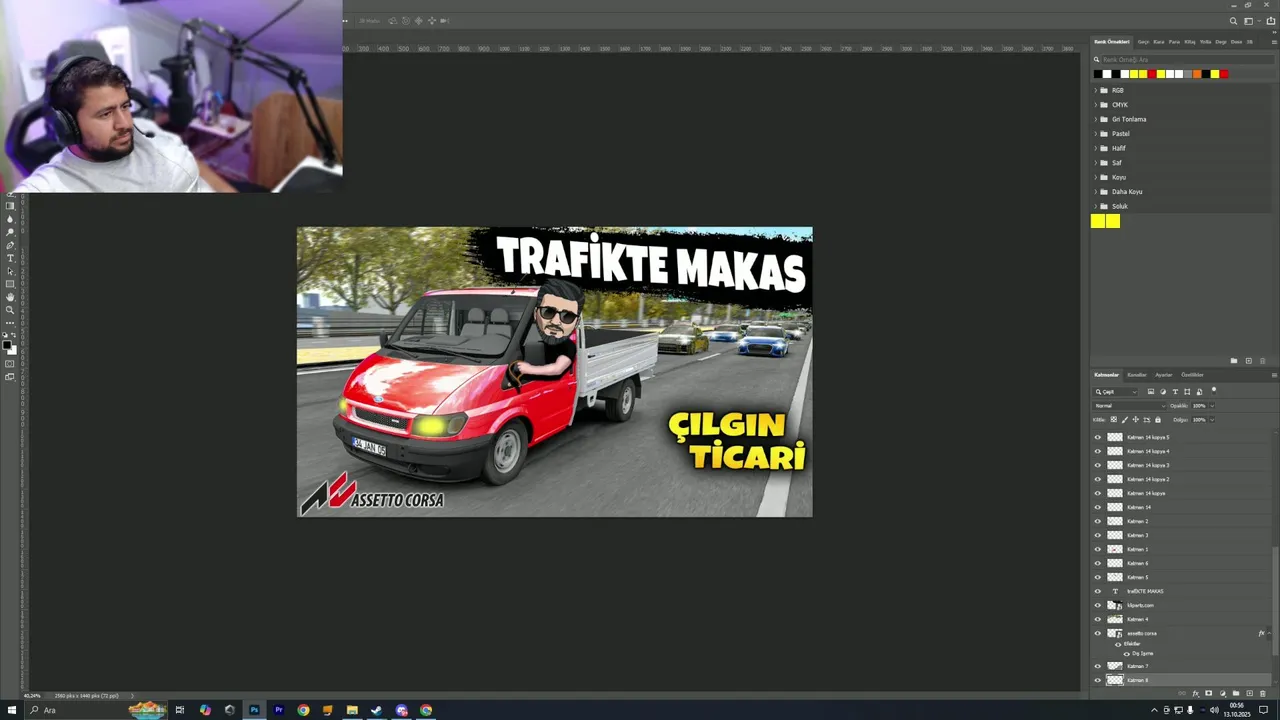Select the Katman 8 layer thumbnail
The image size is (1280, 720).
point(1114,680)
